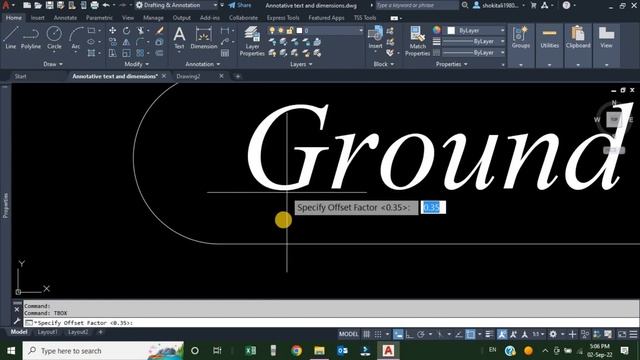640x360 pixels.
Task: Toggle polar tracking on status bar
Action: tap(421, 334)
